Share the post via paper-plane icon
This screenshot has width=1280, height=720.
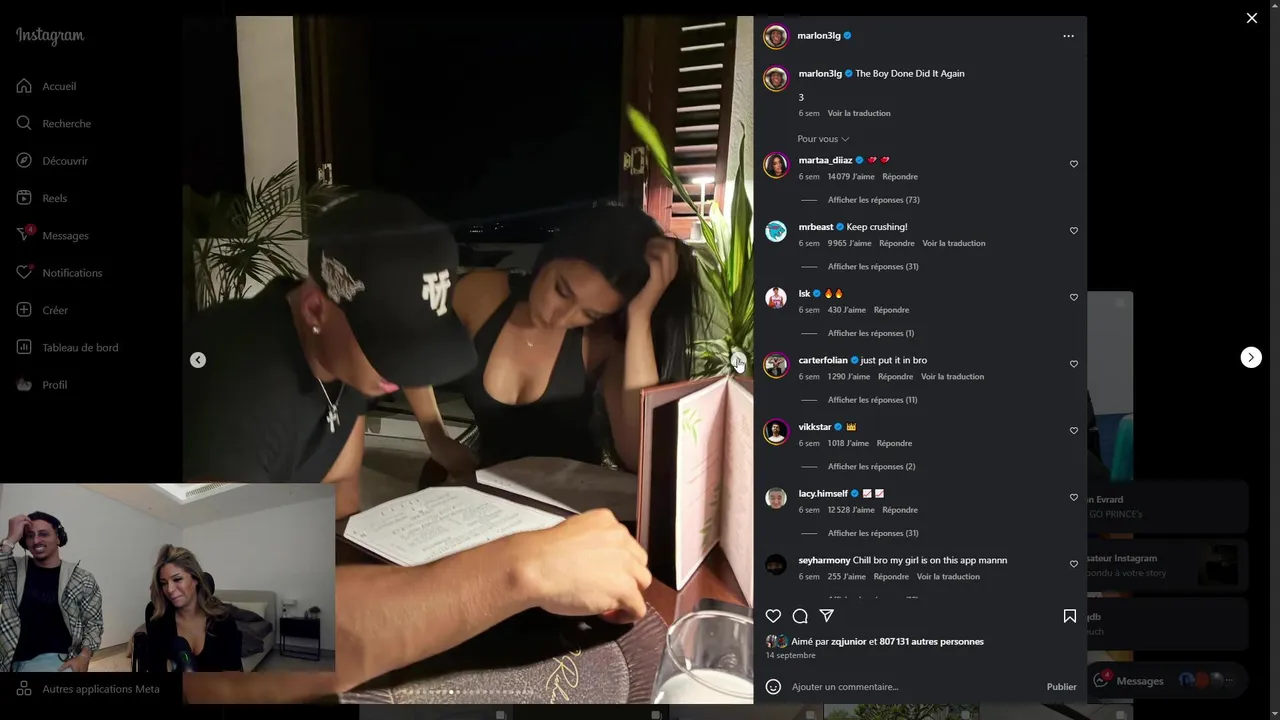827,616
